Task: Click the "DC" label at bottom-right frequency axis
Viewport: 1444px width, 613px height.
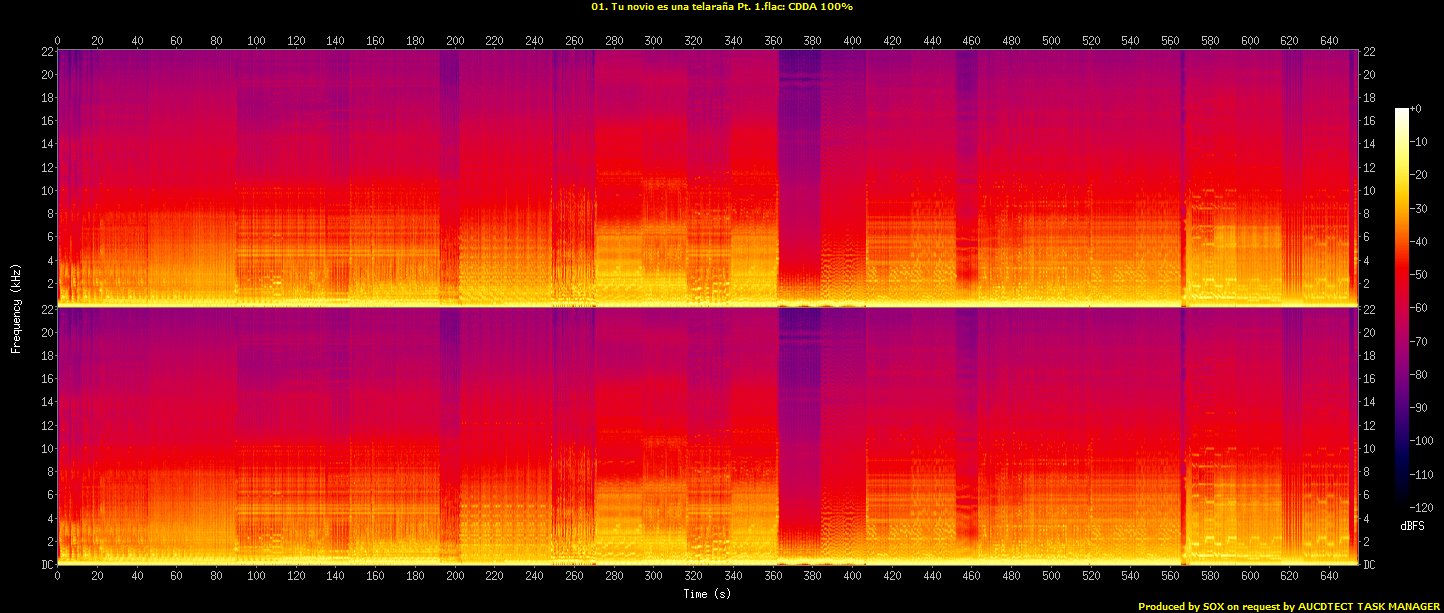Action: pyautogui.click(x=1370, y=565)
